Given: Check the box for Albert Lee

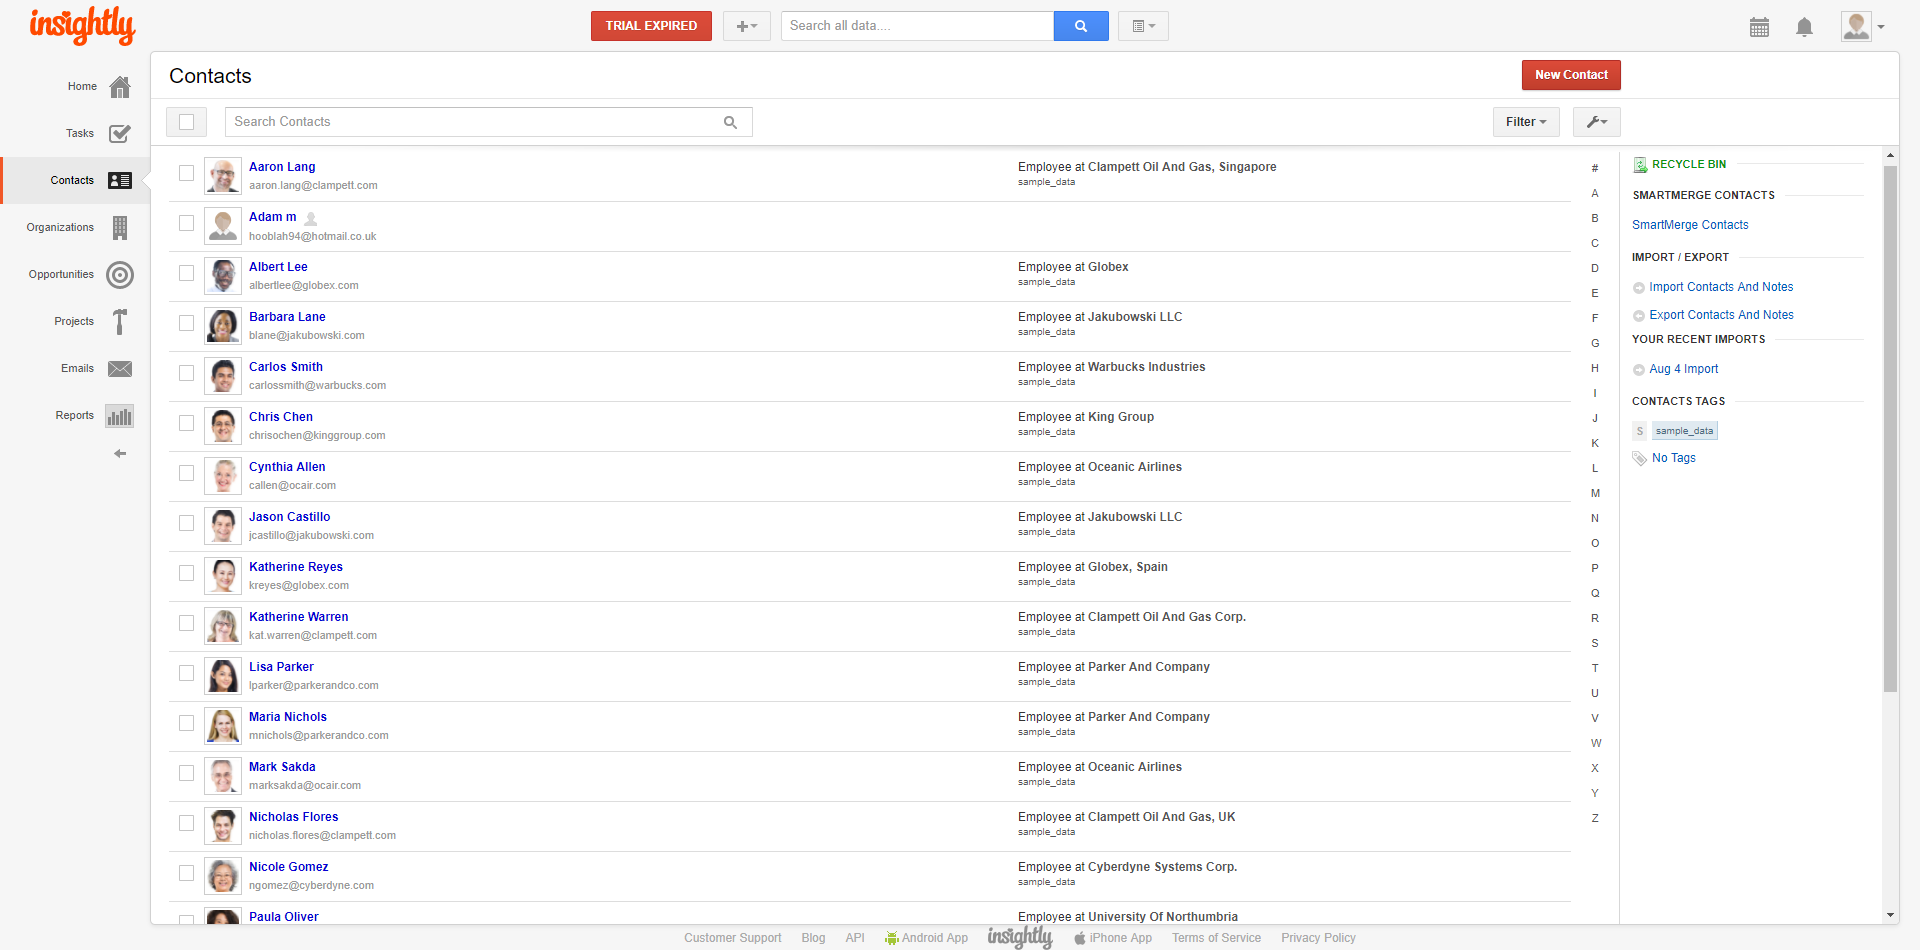Looking at the screenshot, I should tap(186, 273).
